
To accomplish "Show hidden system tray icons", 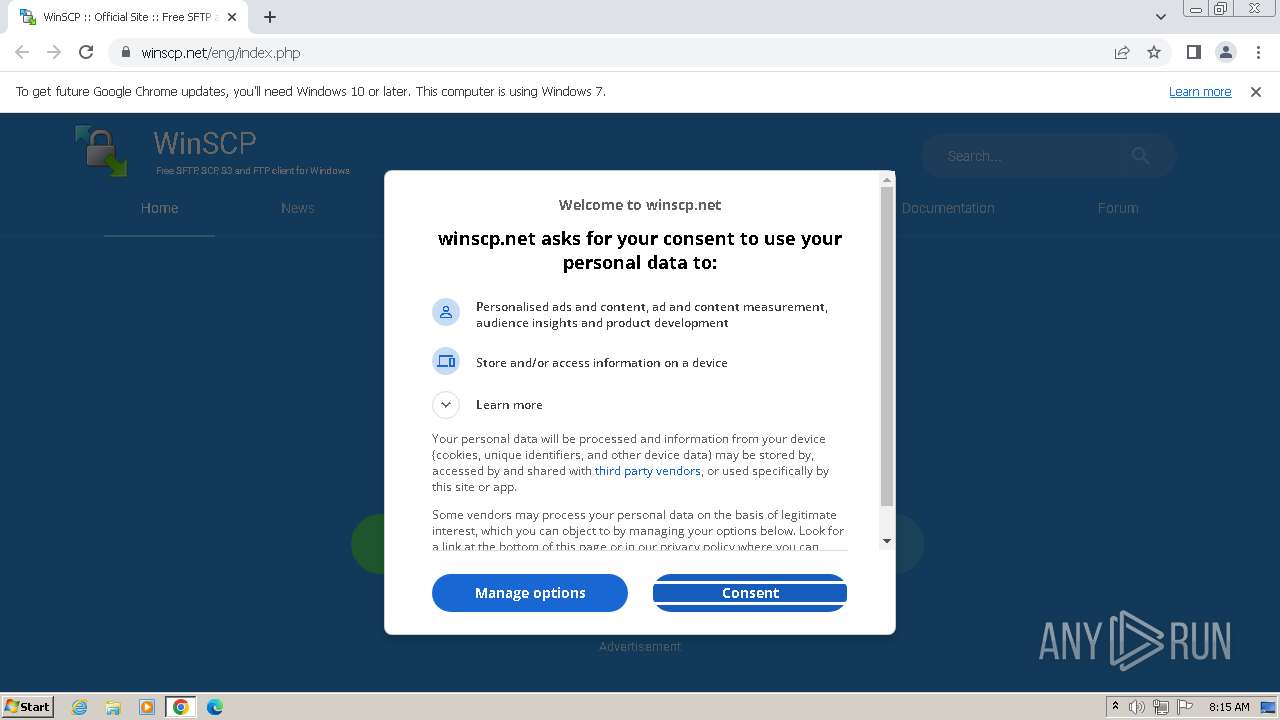I will coord(1115,707).
